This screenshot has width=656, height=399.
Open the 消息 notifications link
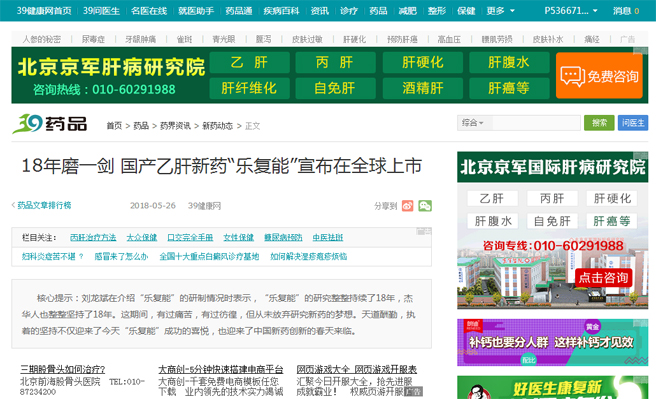(x=626, y=11)
